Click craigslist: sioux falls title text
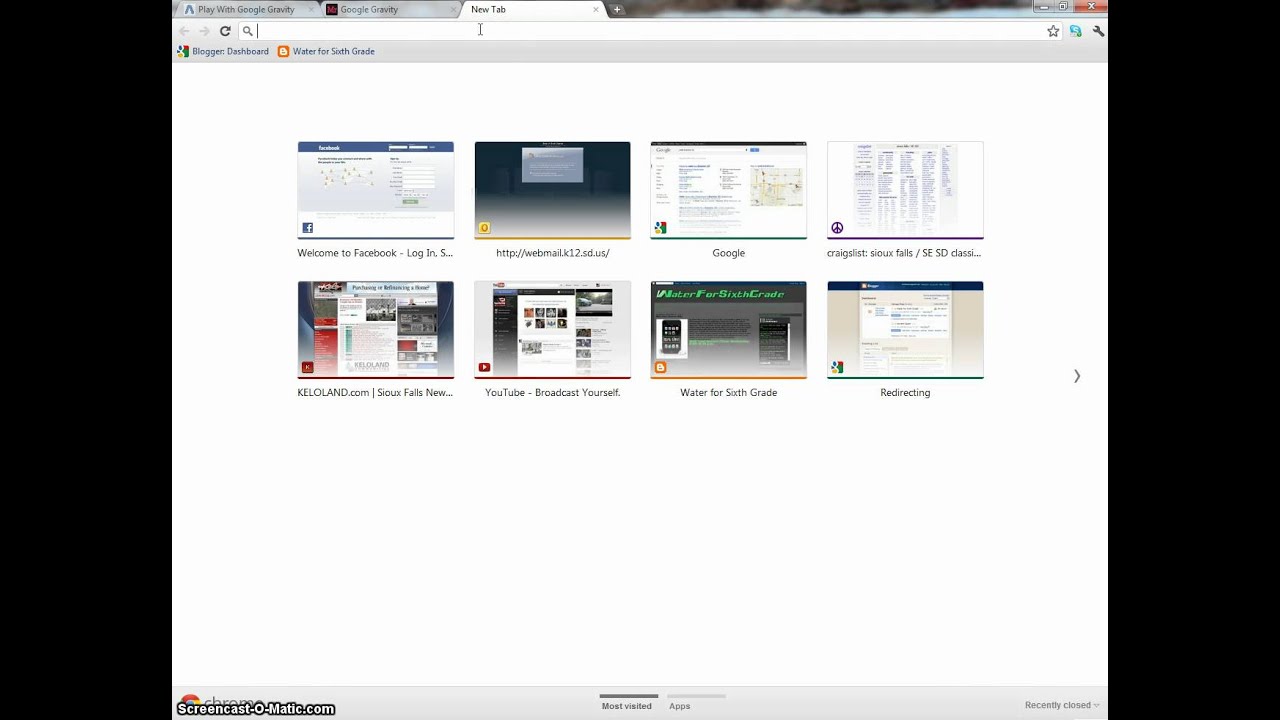The width and height of the screenshot is (1280, 720). tap(904, 253)
